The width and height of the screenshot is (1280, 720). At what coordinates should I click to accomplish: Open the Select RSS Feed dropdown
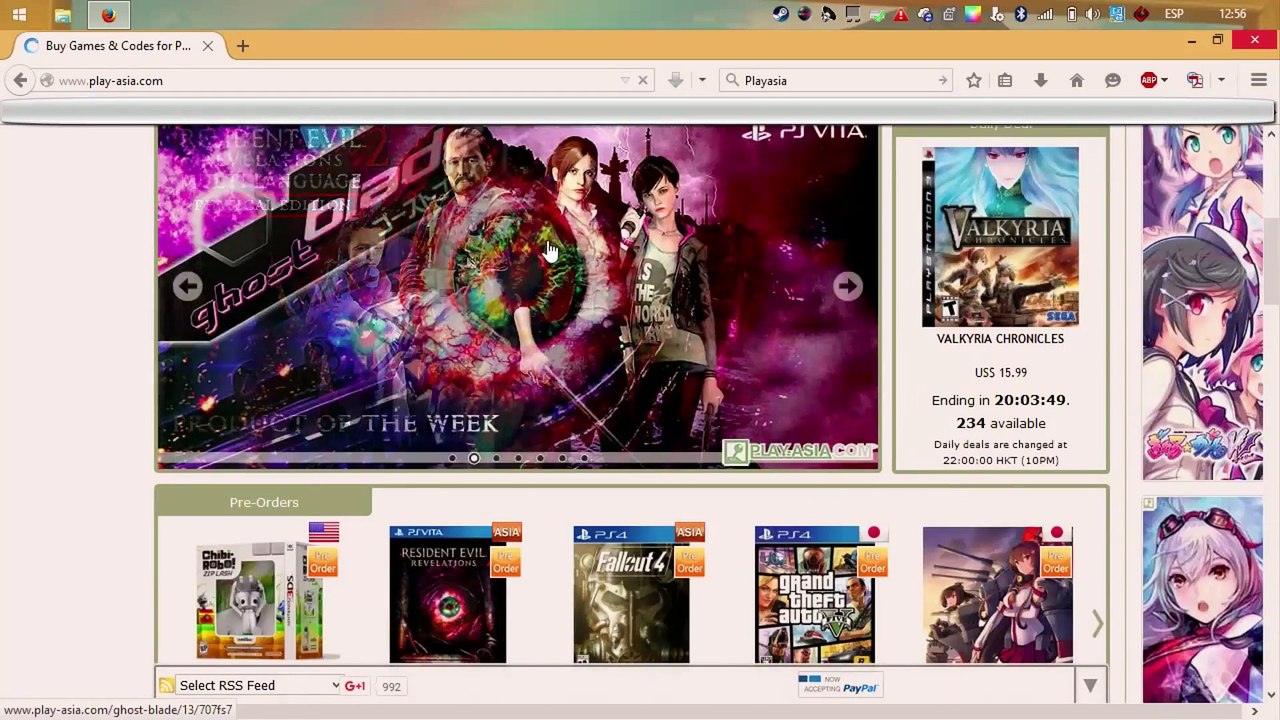coord(260,686)
